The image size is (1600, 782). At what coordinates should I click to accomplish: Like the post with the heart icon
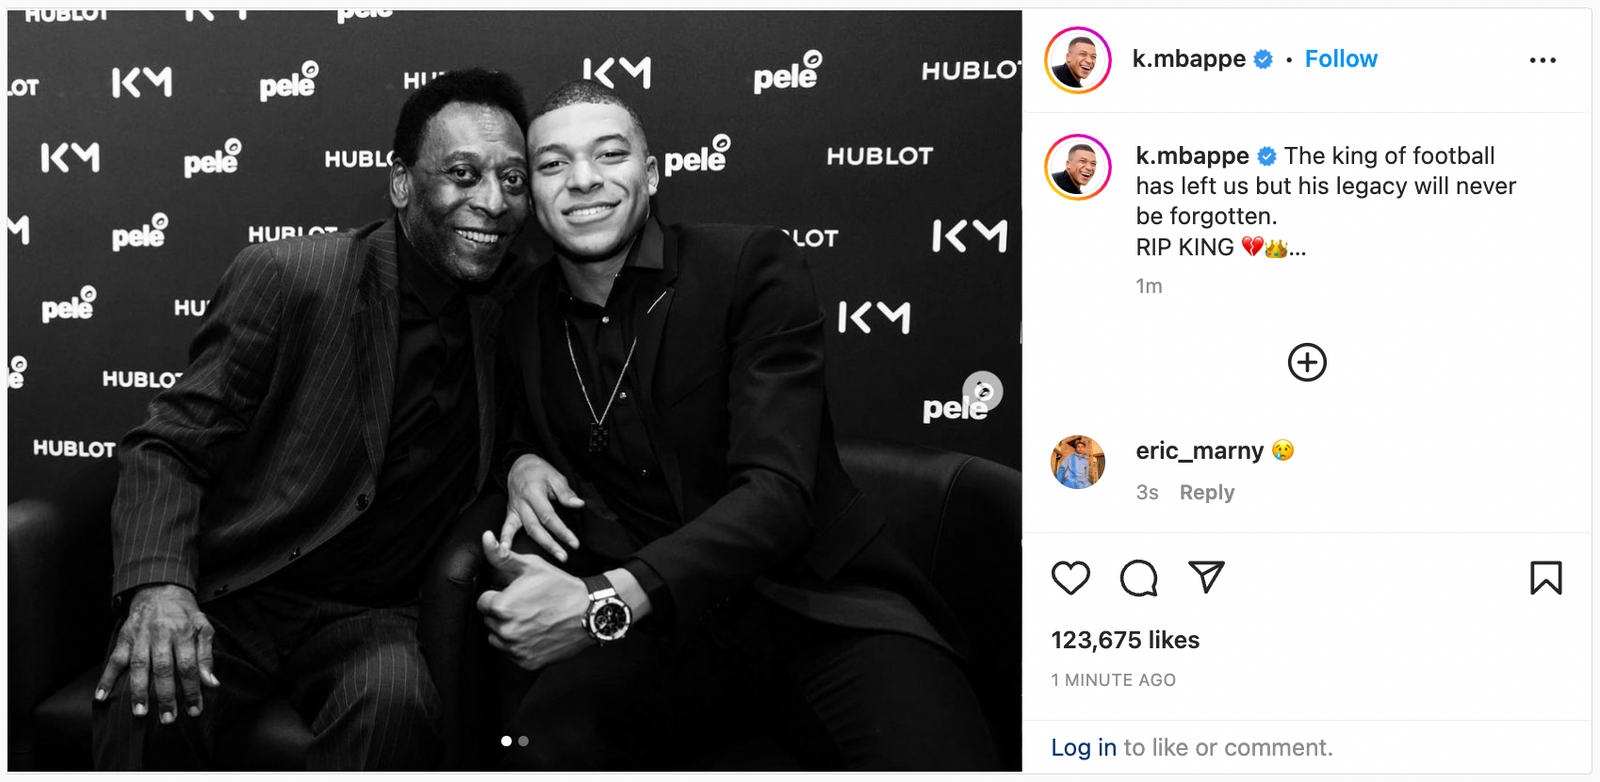pyautogui.click(x=1070, y=578)
